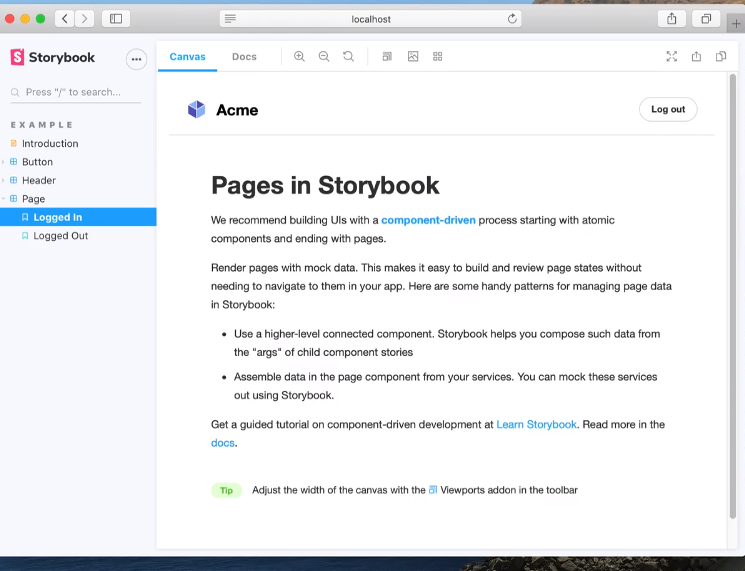Click the Introduction document icon

[14, 143]
